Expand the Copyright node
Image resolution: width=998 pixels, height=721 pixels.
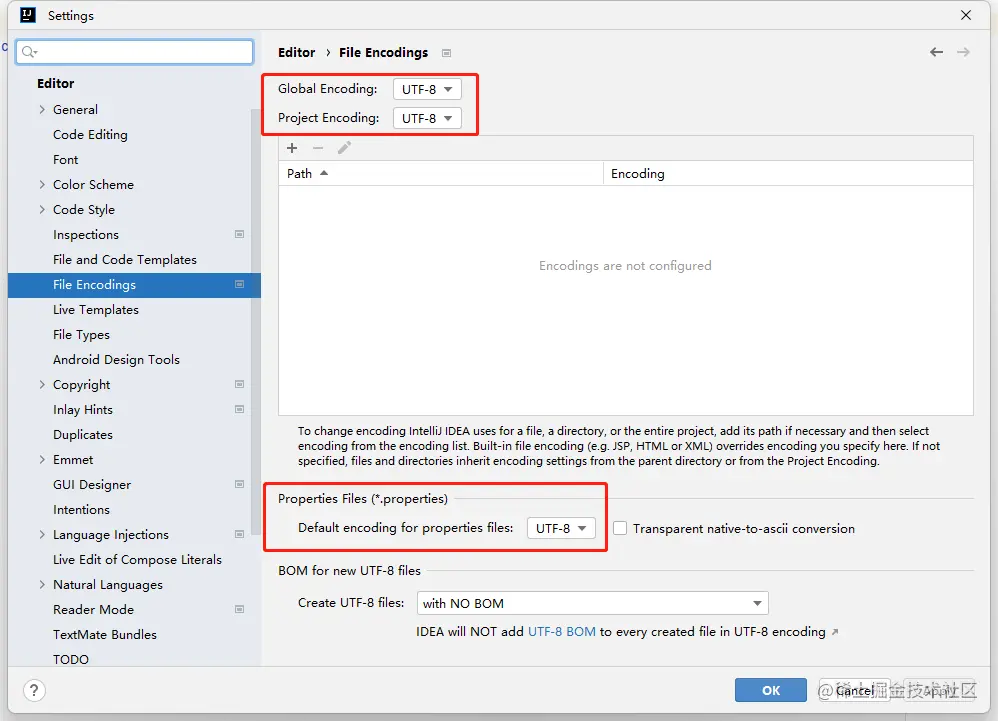42,384
